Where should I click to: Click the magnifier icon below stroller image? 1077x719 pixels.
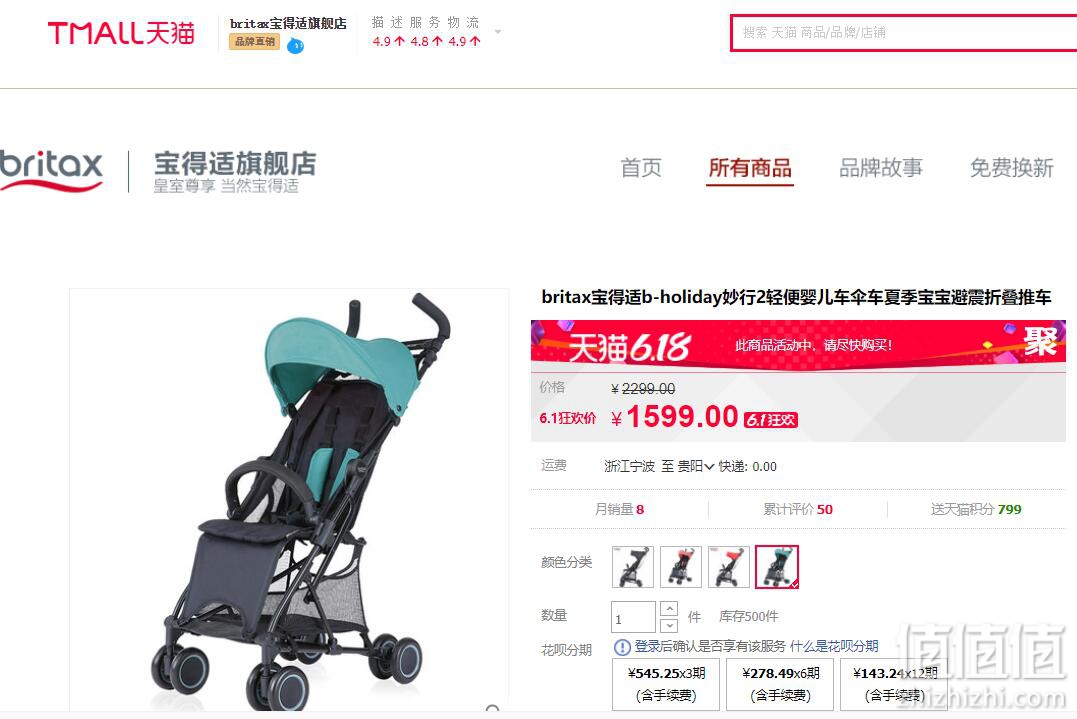[x=492, y=709]
